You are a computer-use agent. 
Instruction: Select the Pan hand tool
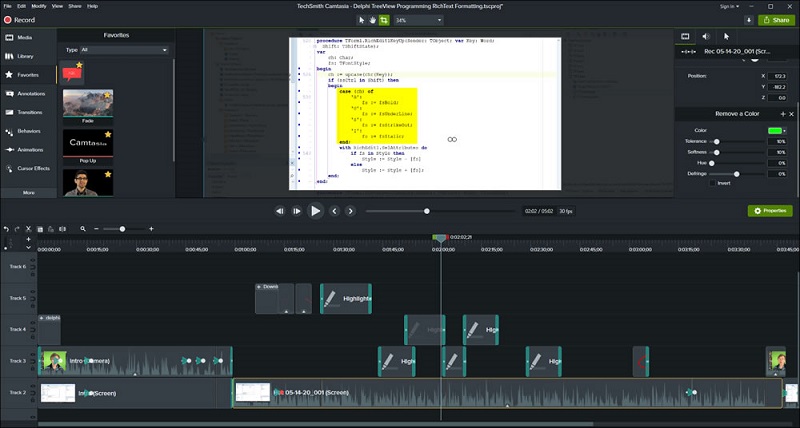click(372, 20)
